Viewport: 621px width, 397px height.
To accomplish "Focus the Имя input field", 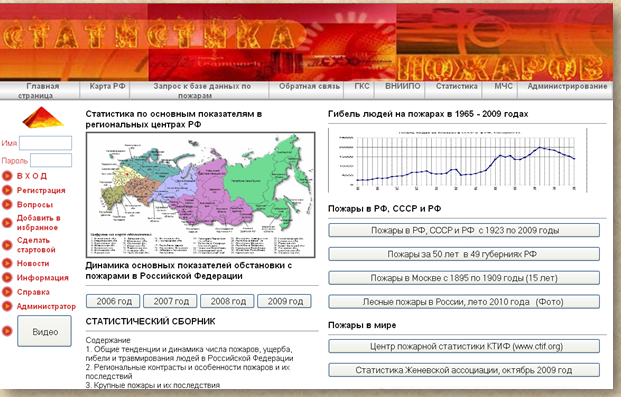I will 46,143.
